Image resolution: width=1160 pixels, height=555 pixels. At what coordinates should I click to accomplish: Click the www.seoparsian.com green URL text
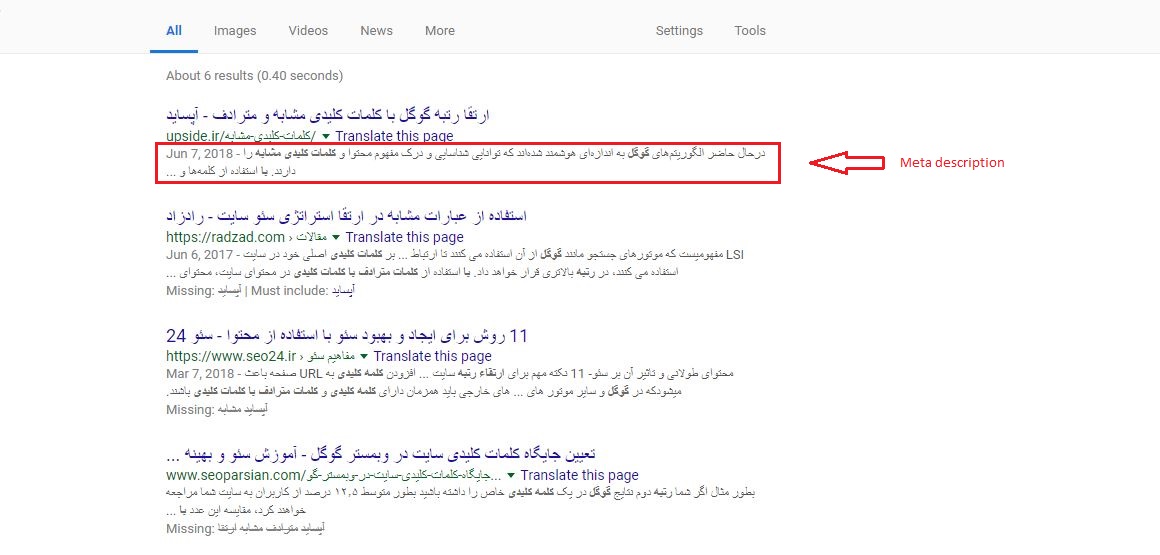[333, 475]
